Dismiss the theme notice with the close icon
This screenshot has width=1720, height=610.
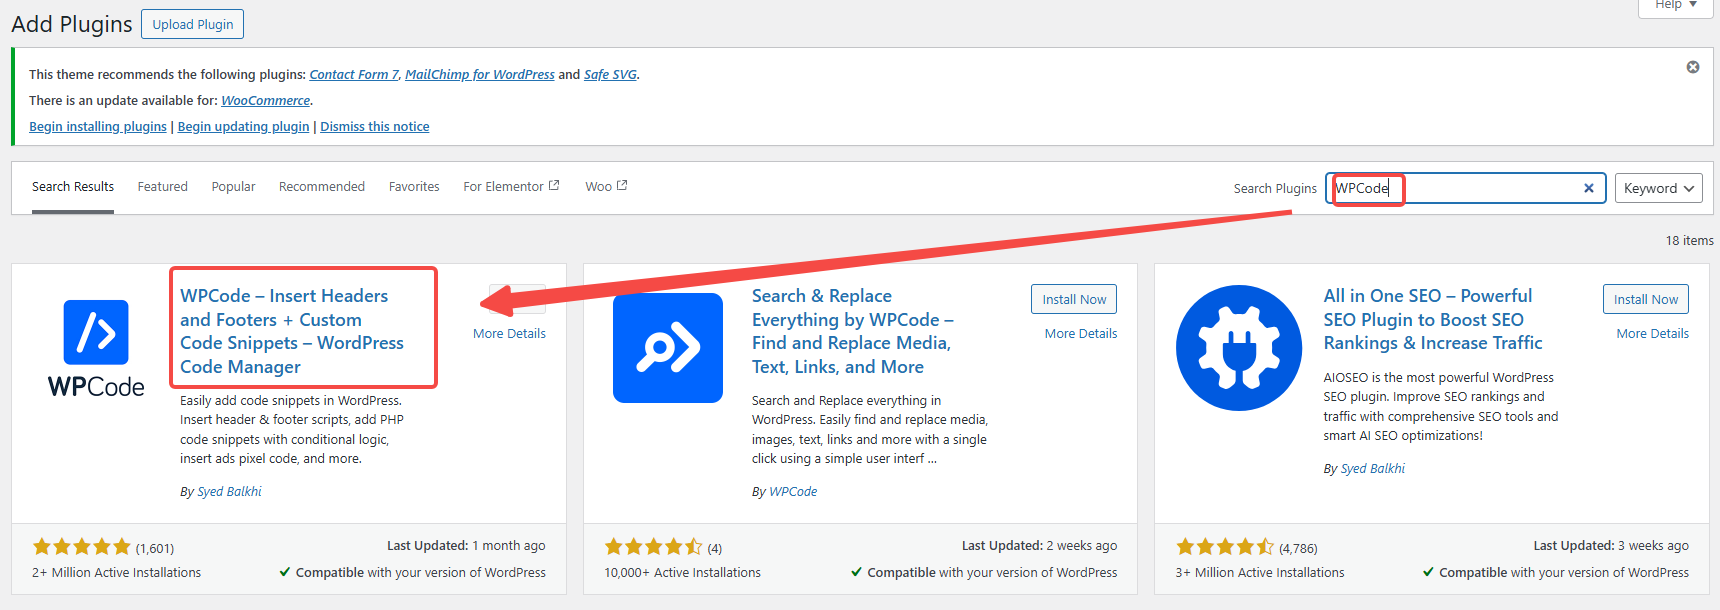click(x=1693, y=67)
